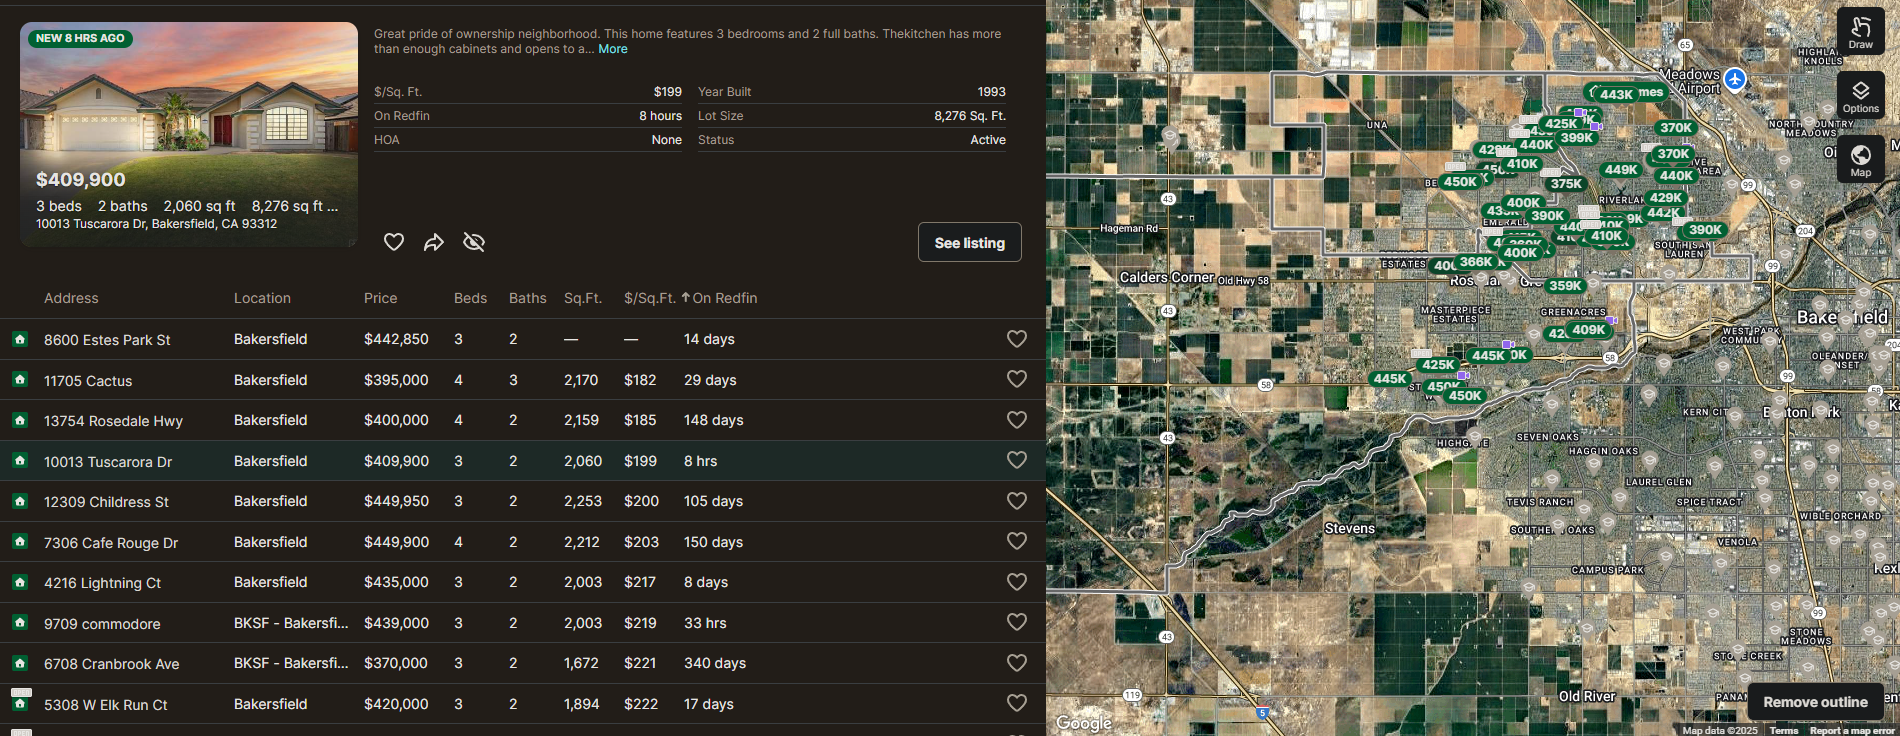Click the 375K map price marker

1566,184
